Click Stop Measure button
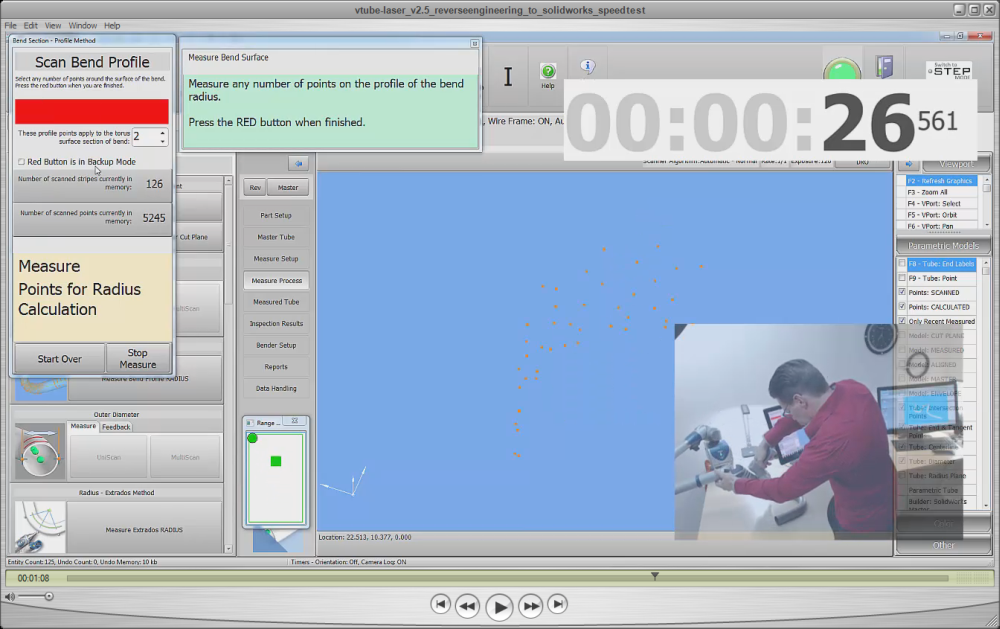This screenshot has height=629, width=1000. (138, 359)
